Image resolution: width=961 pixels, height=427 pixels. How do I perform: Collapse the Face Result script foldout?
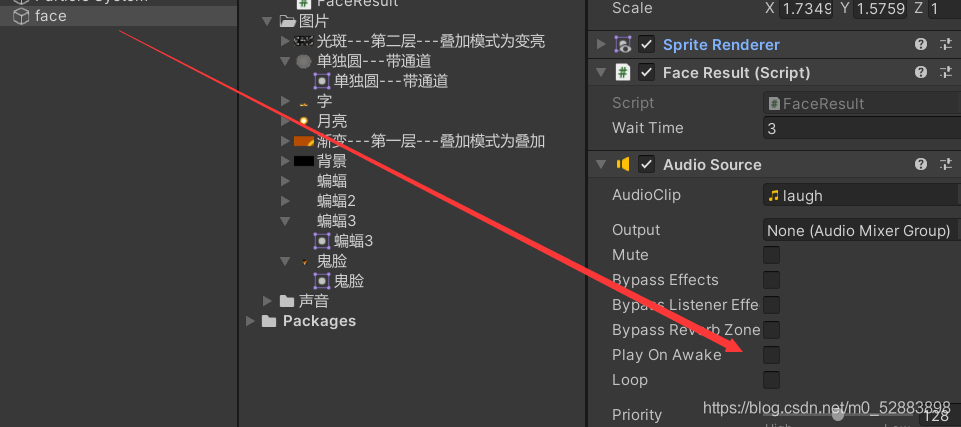[601, 73]
